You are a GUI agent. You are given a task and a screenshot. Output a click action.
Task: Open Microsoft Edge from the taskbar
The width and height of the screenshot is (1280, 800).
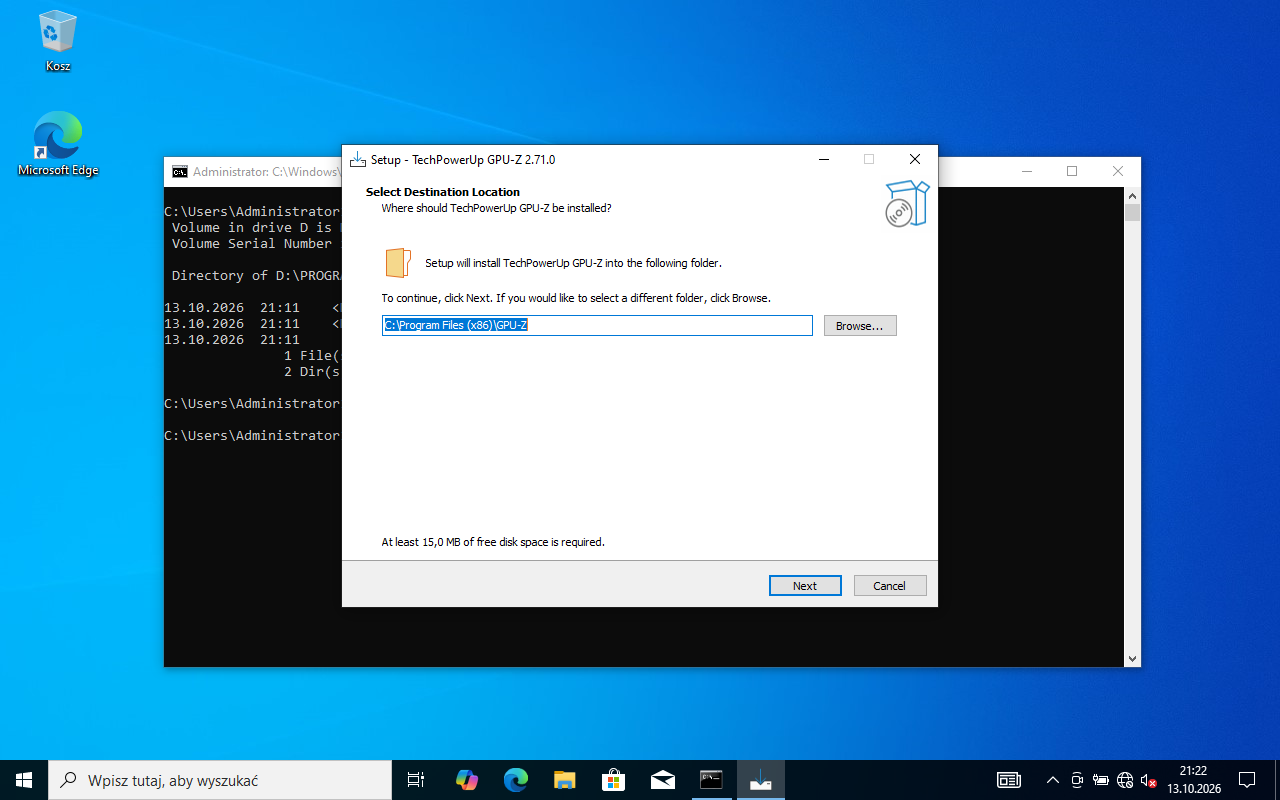click(515, 780)
